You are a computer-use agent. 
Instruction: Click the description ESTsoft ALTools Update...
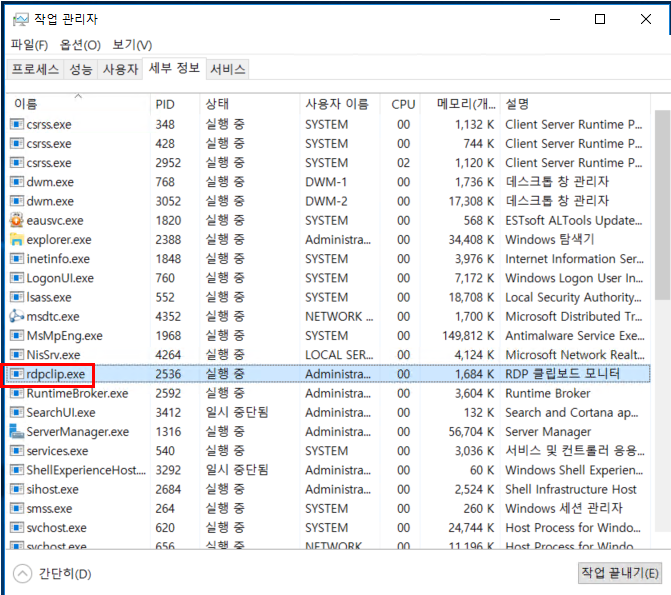pos(573,220)
